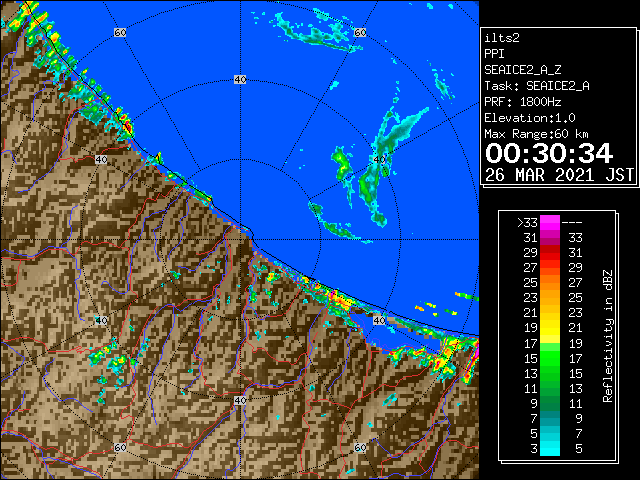Select the '60' range label over northeast sea
This screenshot has width=640, height=480.
click(360, 32)
